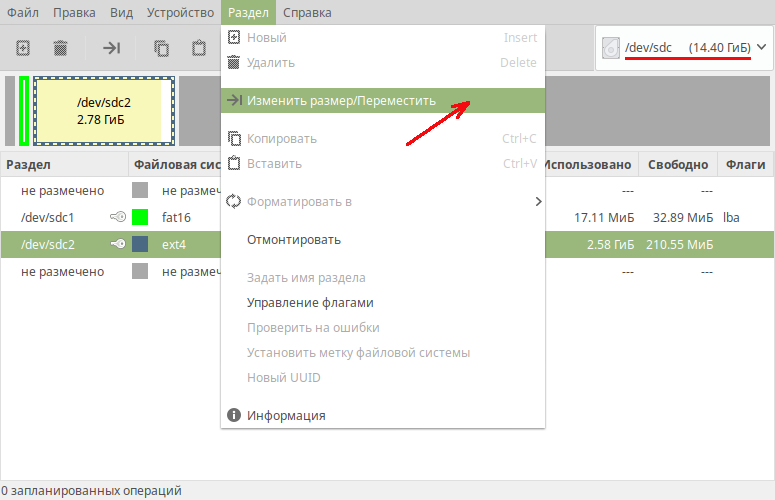Click Задать имя раздела menu entry
The width and height of the screenshot is (775, 500).
click(383, 277)
